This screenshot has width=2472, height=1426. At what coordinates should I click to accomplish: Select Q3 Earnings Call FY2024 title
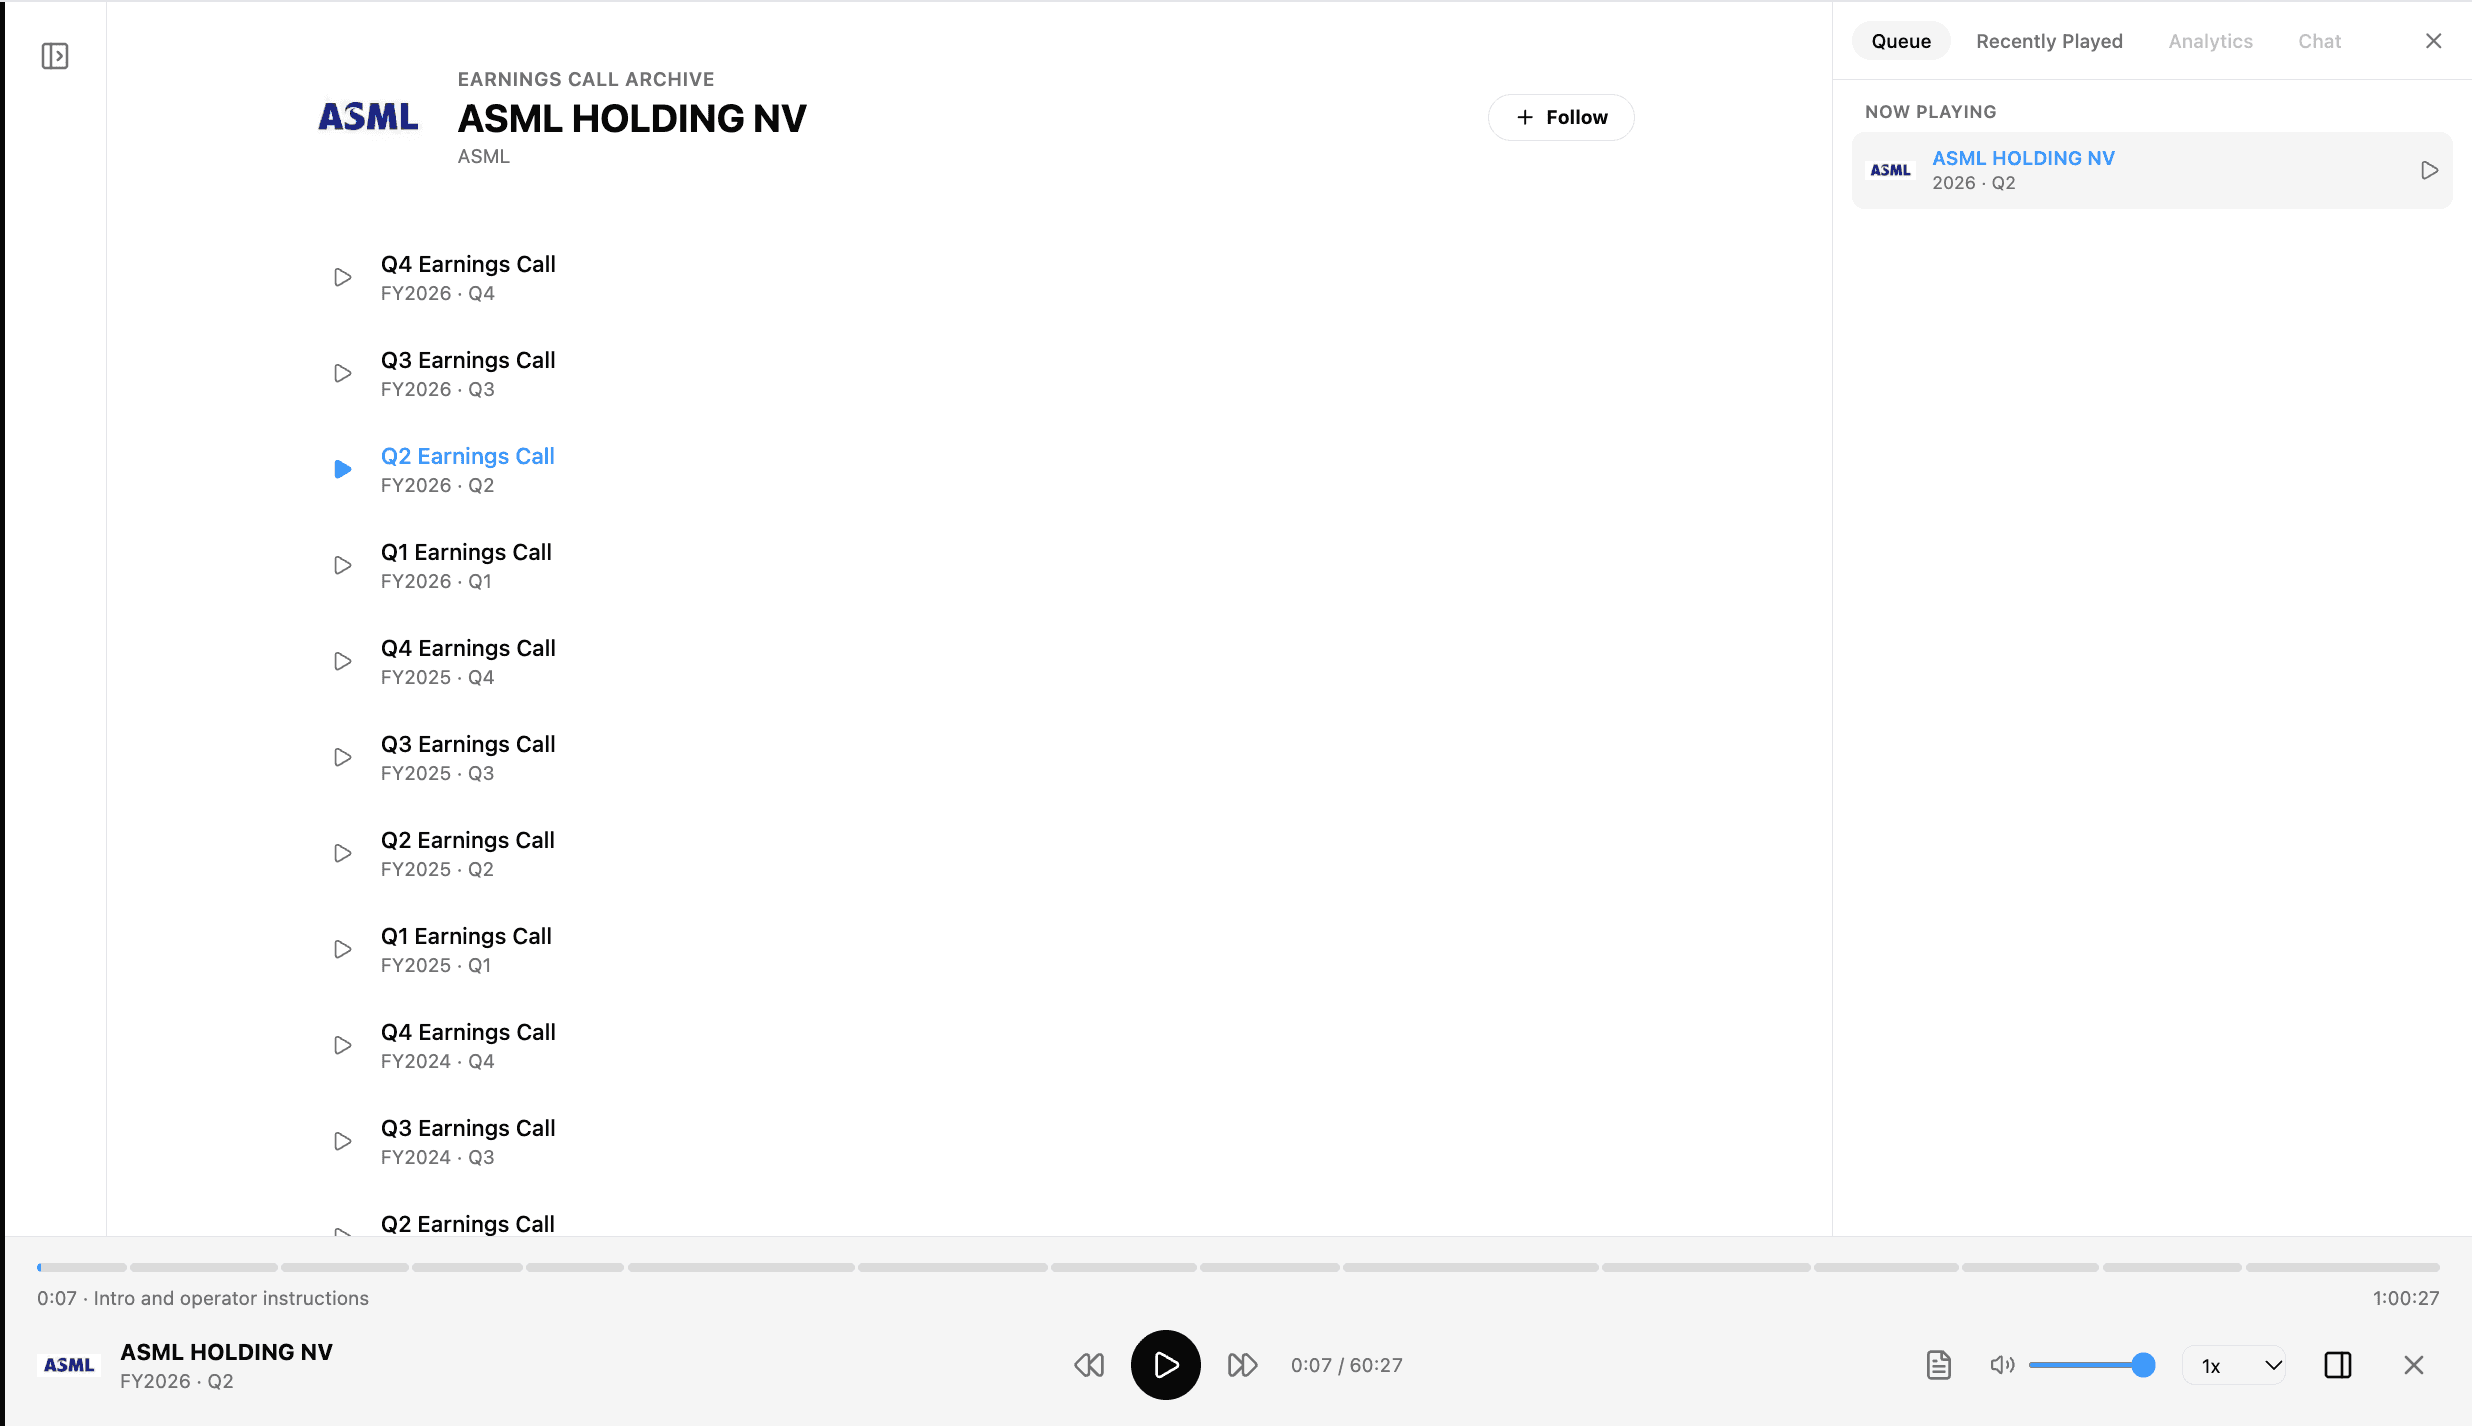point(468,1128)
